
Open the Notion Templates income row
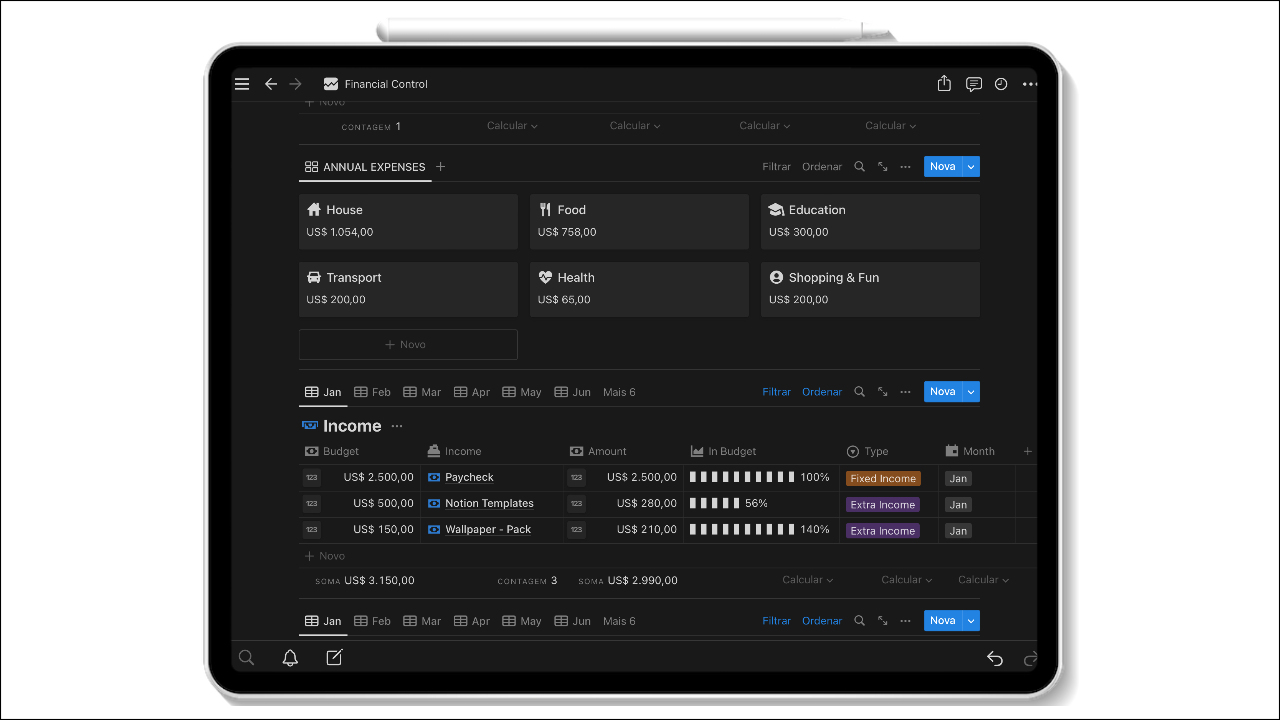tap(489, 504)
